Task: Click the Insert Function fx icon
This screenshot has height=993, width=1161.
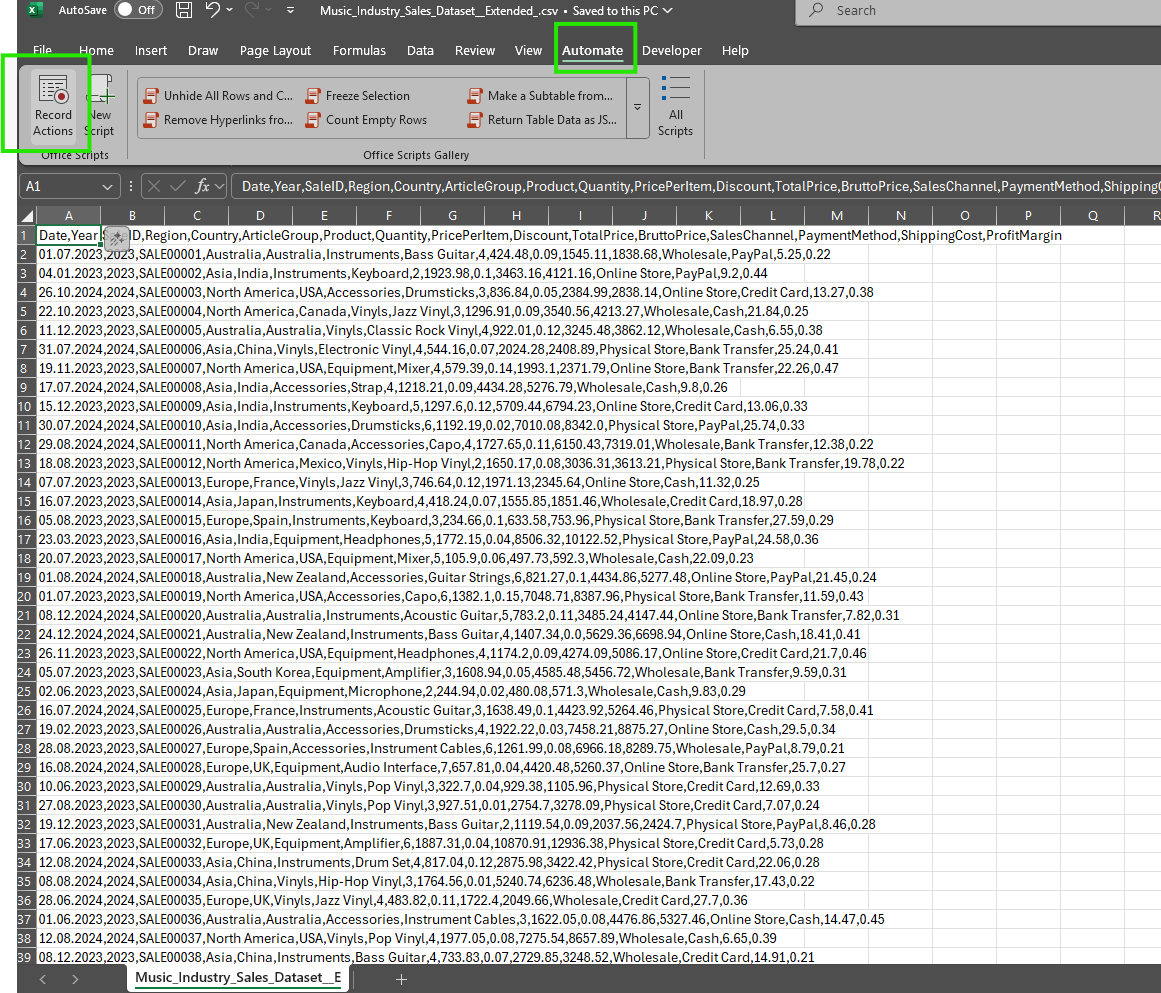Action: pos(201,187)
